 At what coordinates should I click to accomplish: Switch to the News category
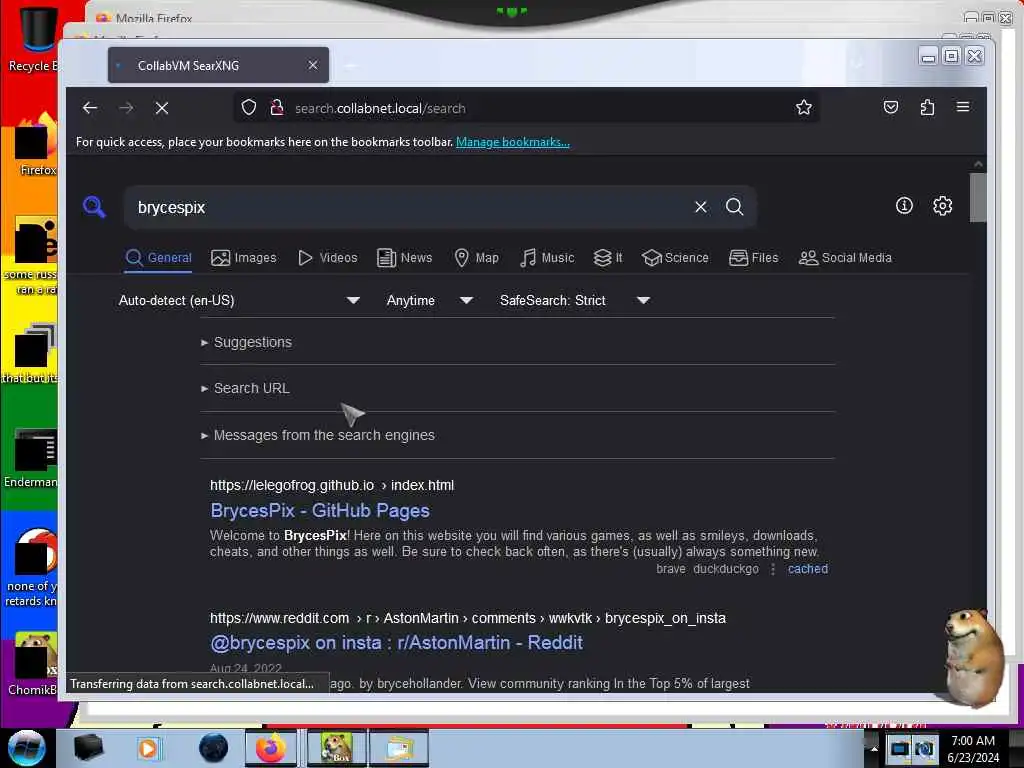404,258
